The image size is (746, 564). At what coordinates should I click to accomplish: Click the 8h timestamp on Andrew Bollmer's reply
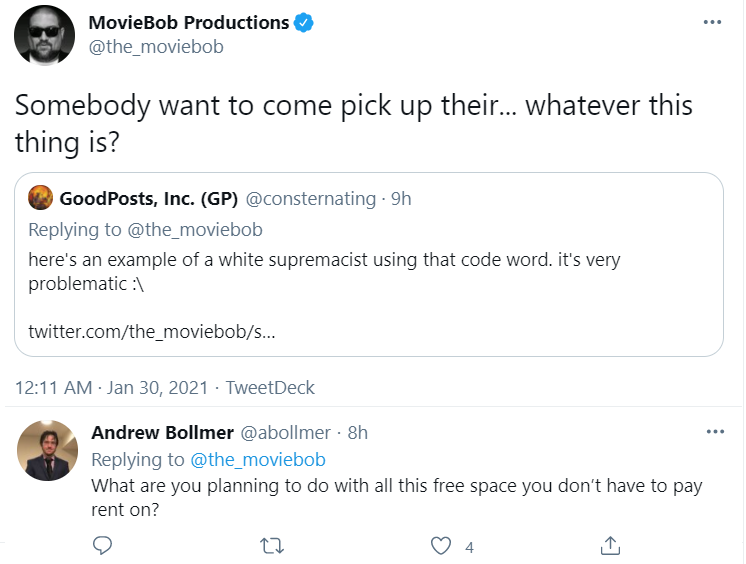[x=358, y=433]
